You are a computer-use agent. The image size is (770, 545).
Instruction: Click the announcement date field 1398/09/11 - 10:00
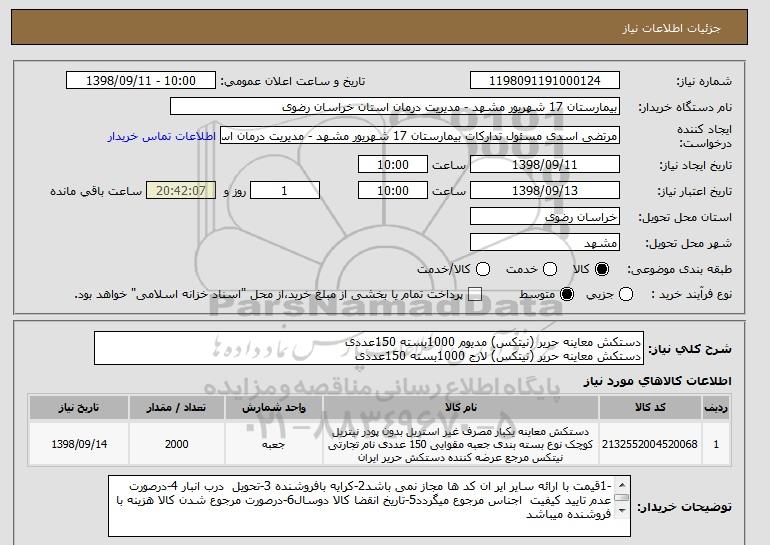141,81
